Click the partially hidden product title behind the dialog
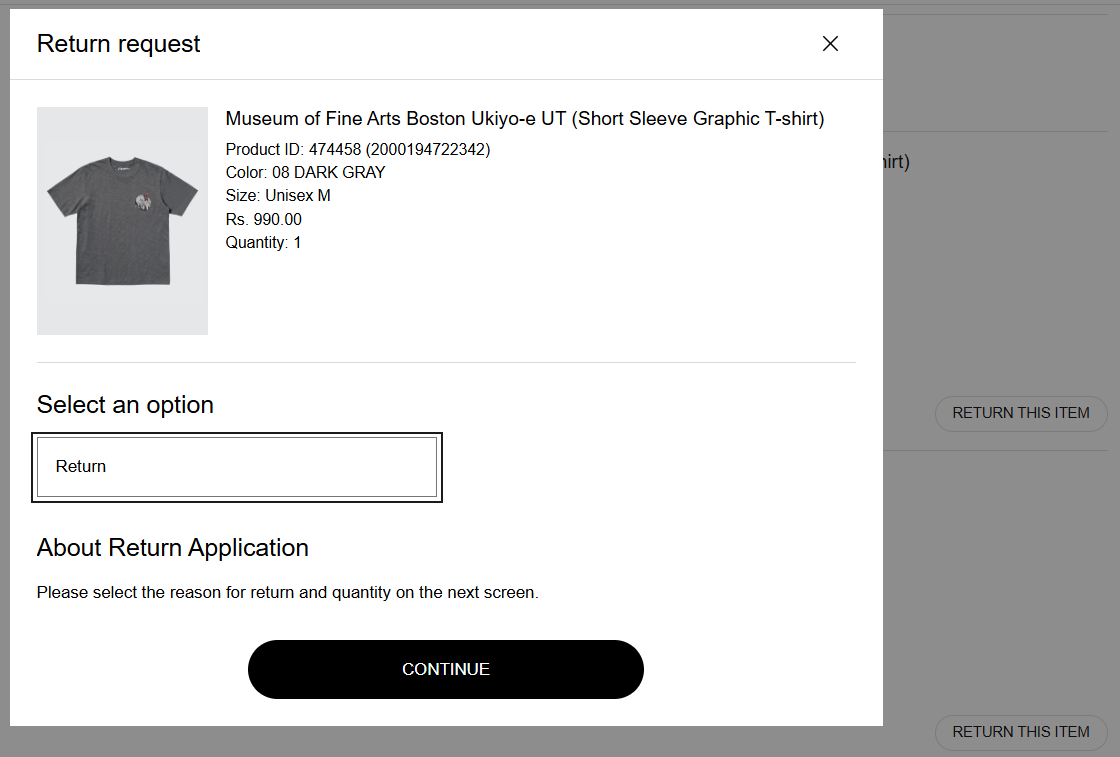Screen dimensions: 1120x757 coord(896,162)
